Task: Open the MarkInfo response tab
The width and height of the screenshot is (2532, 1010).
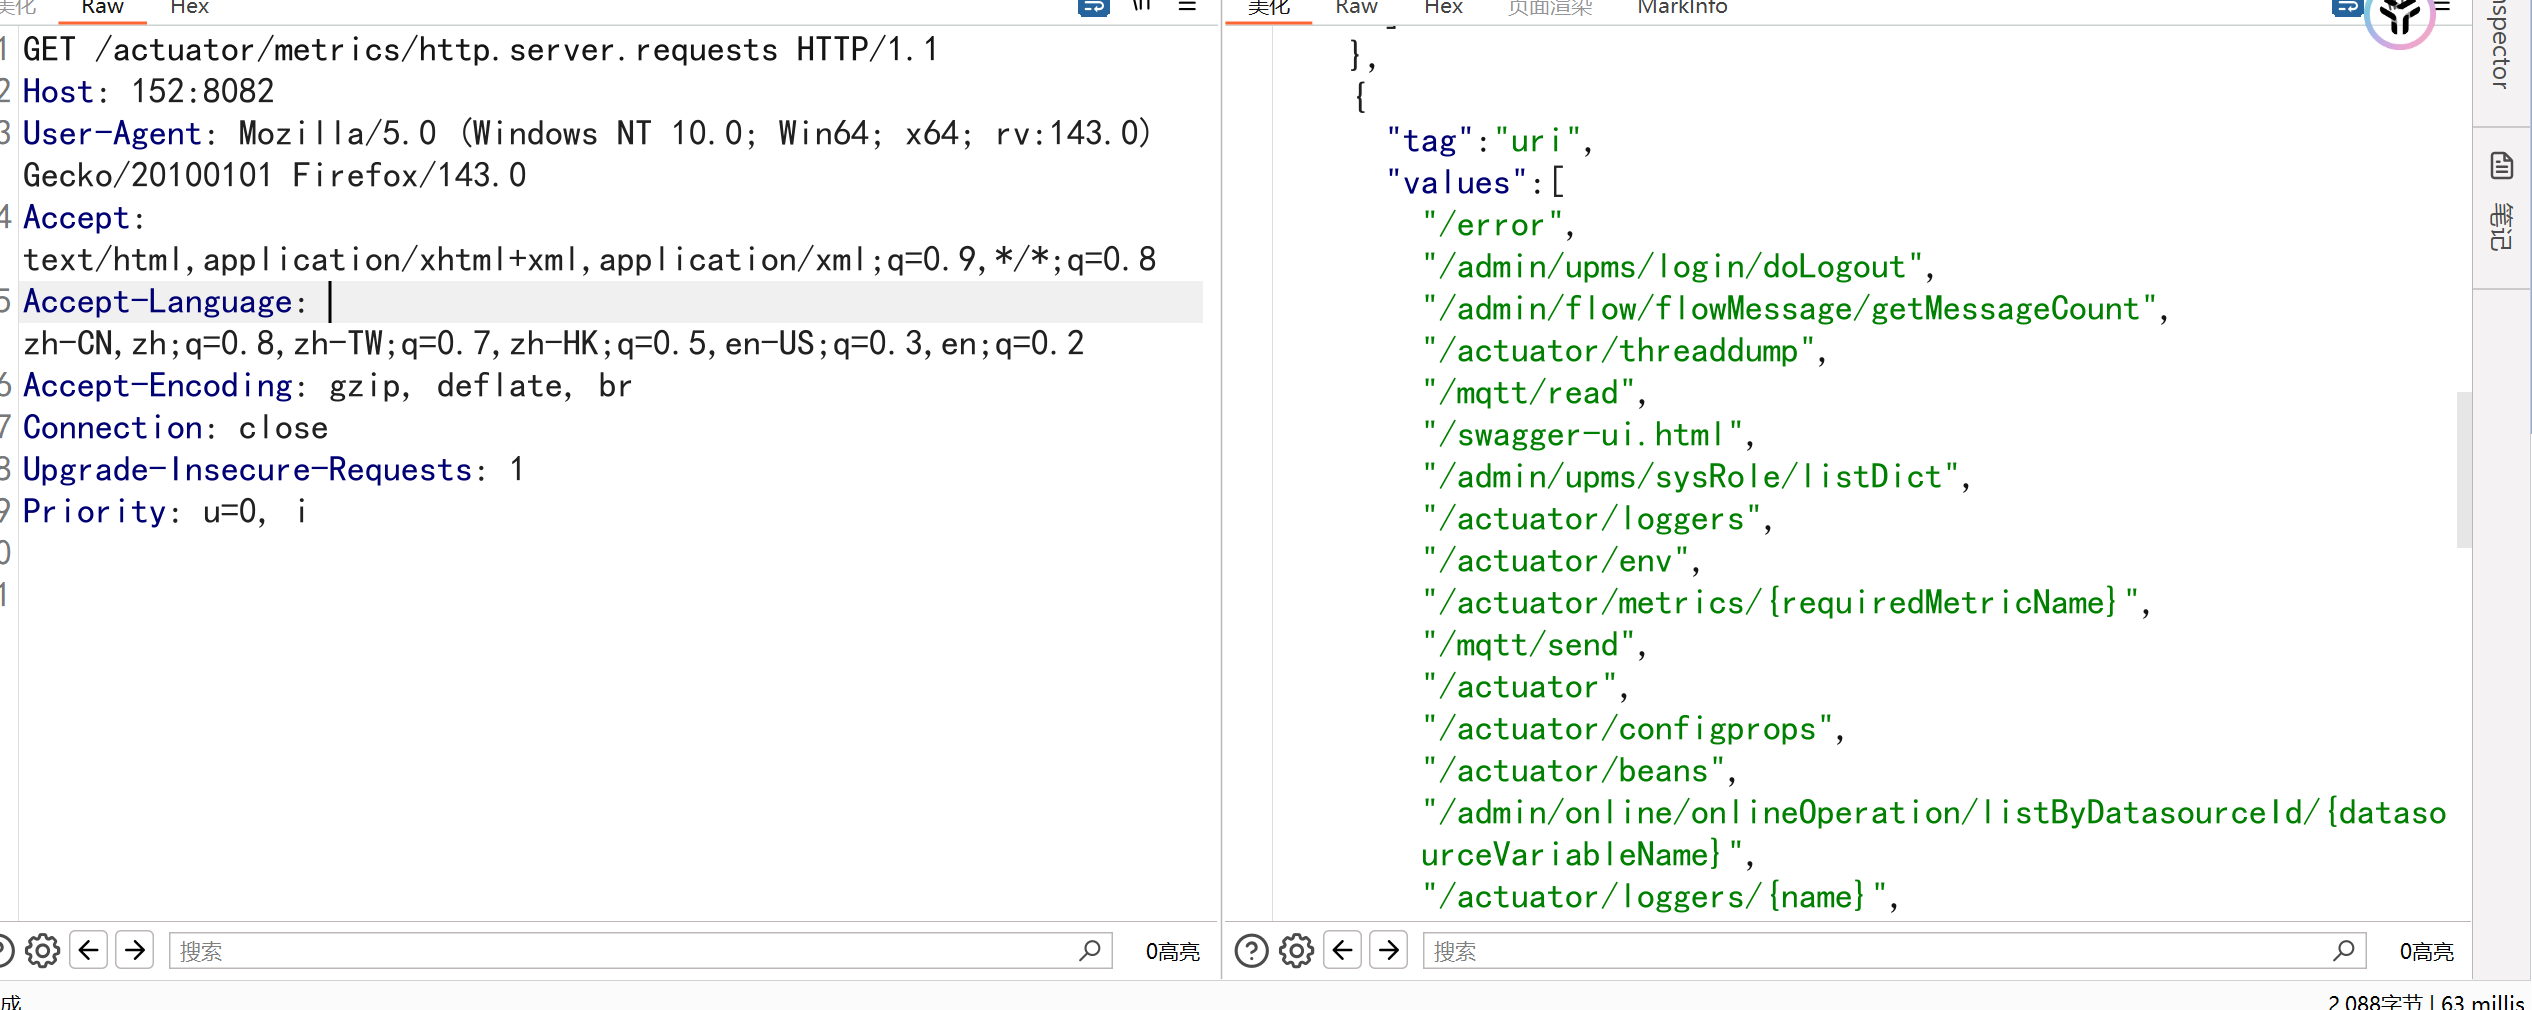Action: [1682, 7]
